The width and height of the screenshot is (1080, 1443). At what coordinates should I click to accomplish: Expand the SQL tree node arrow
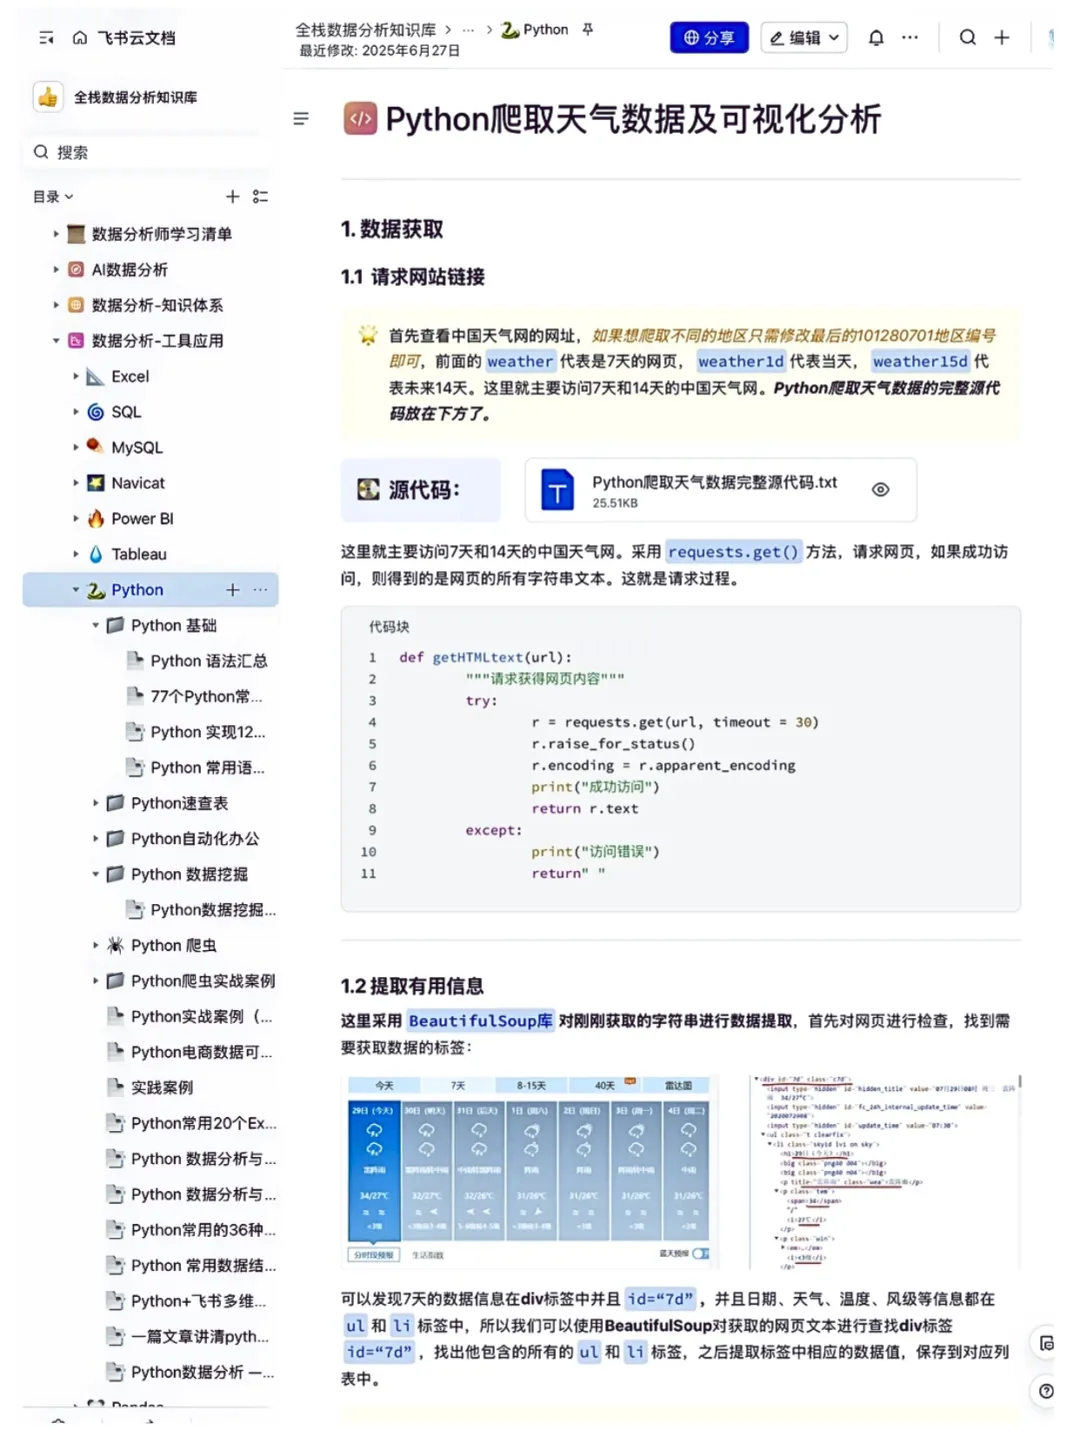point(76,412)
